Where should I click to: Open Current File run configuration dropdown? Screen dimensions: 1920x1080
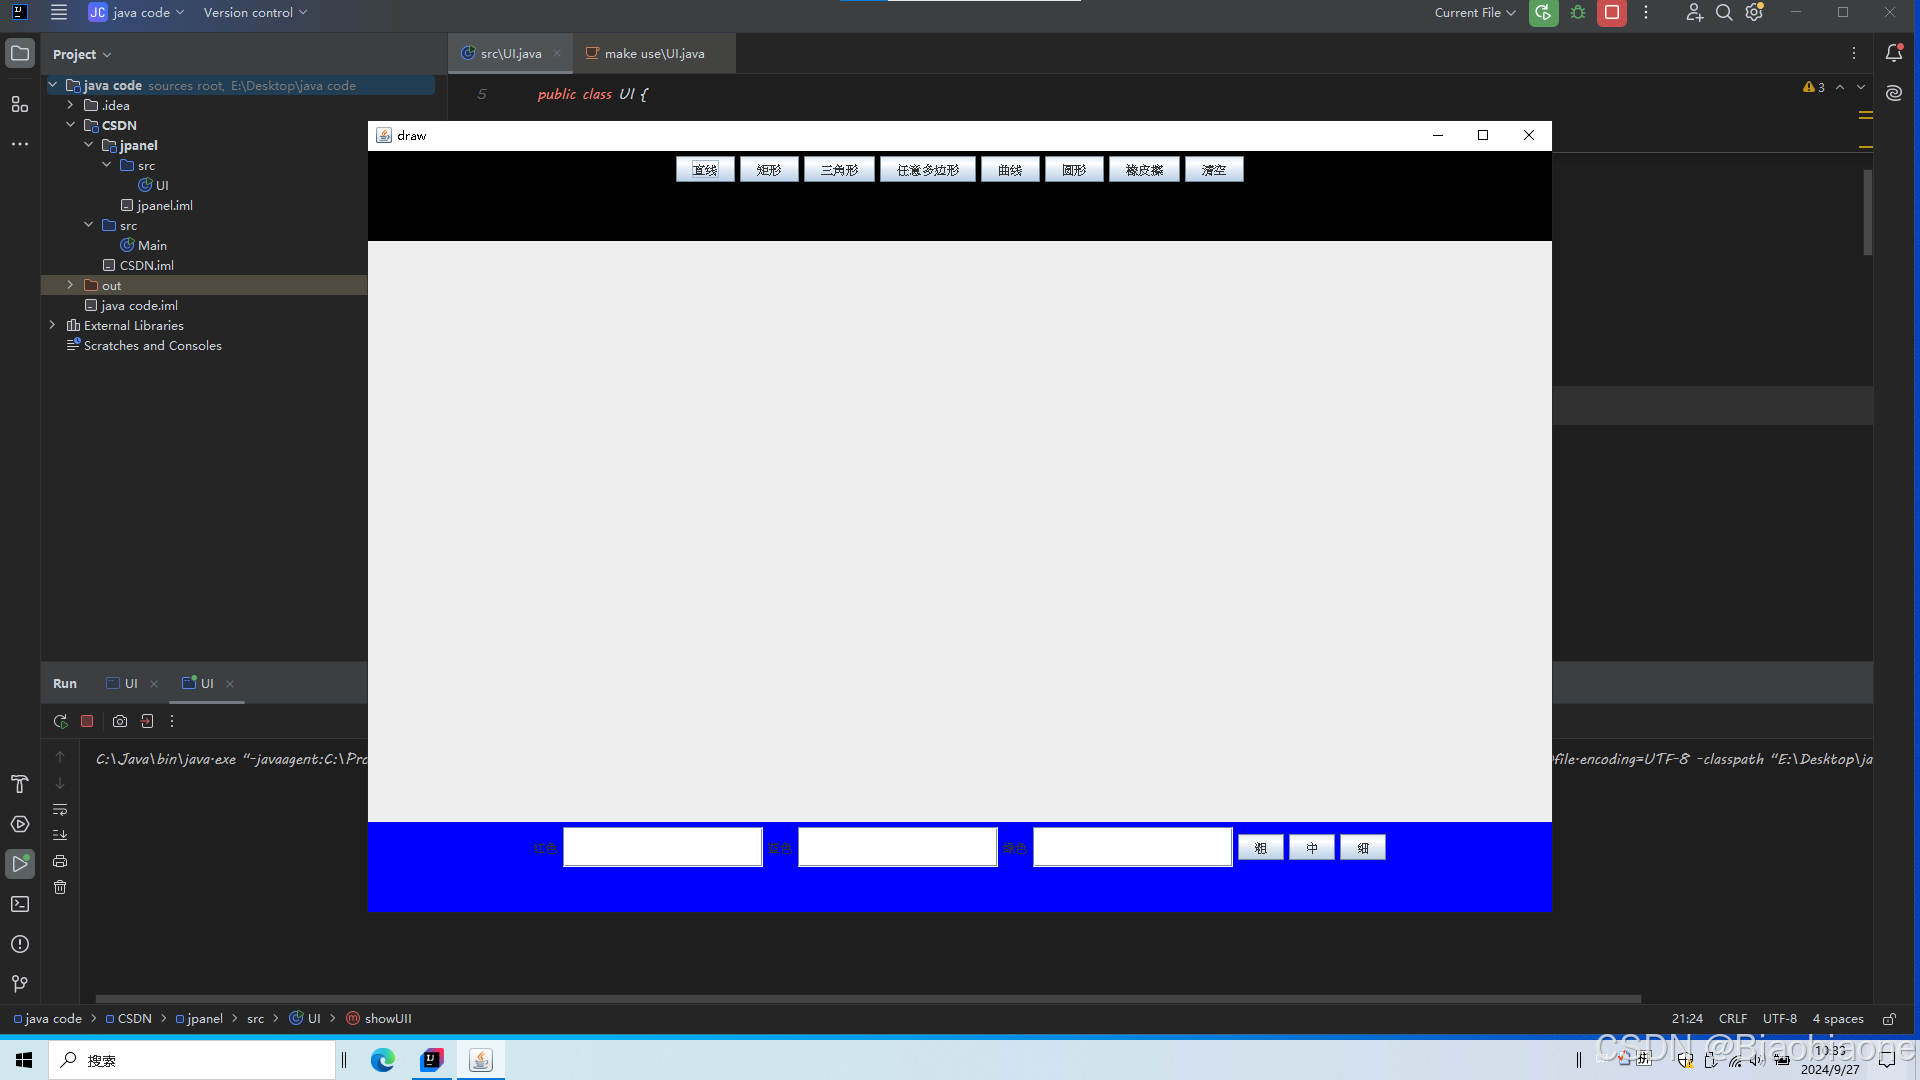(1474, 13)
